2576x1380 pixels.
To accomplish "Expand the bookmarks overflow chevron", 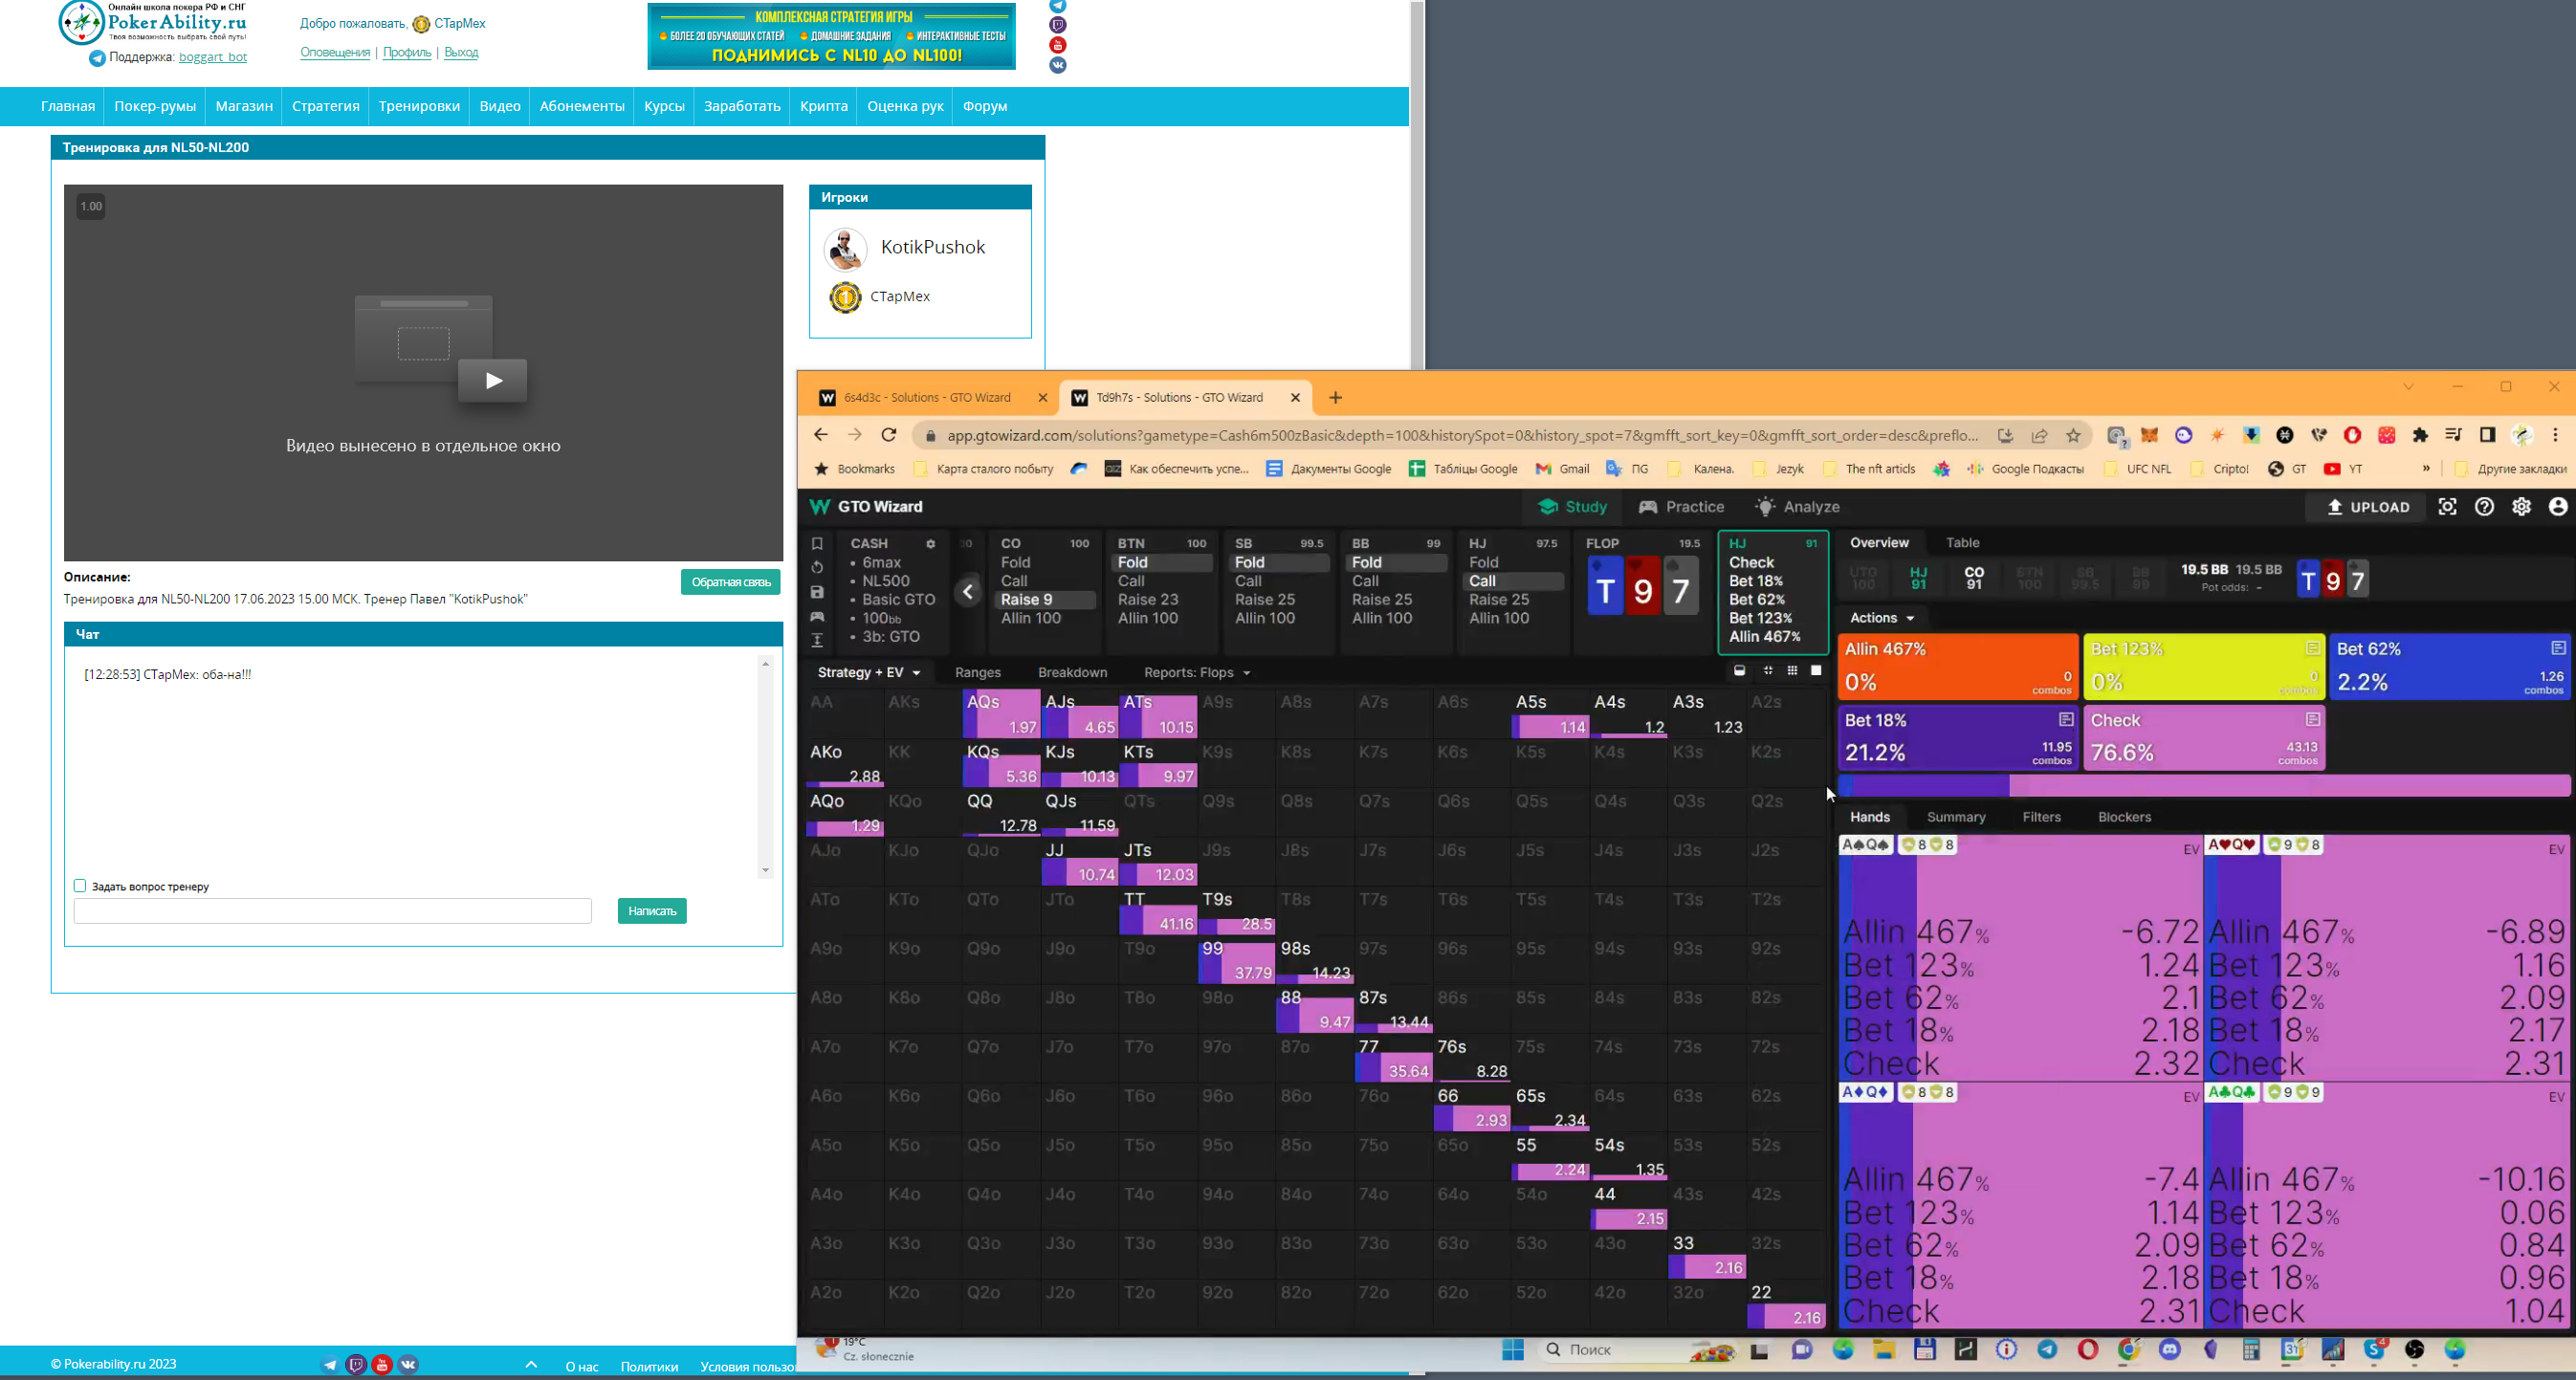I will (x=2425, y=468).
